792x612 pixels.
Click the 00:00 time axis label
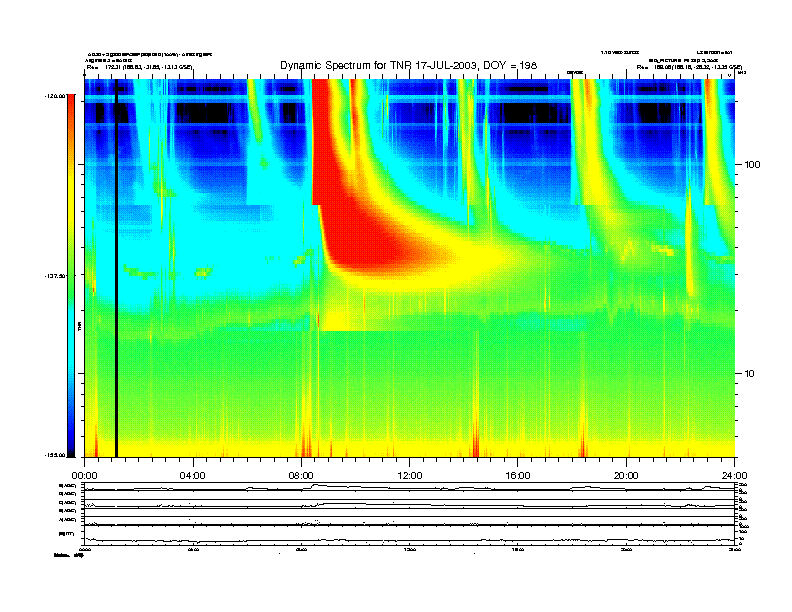click(84, 476)
